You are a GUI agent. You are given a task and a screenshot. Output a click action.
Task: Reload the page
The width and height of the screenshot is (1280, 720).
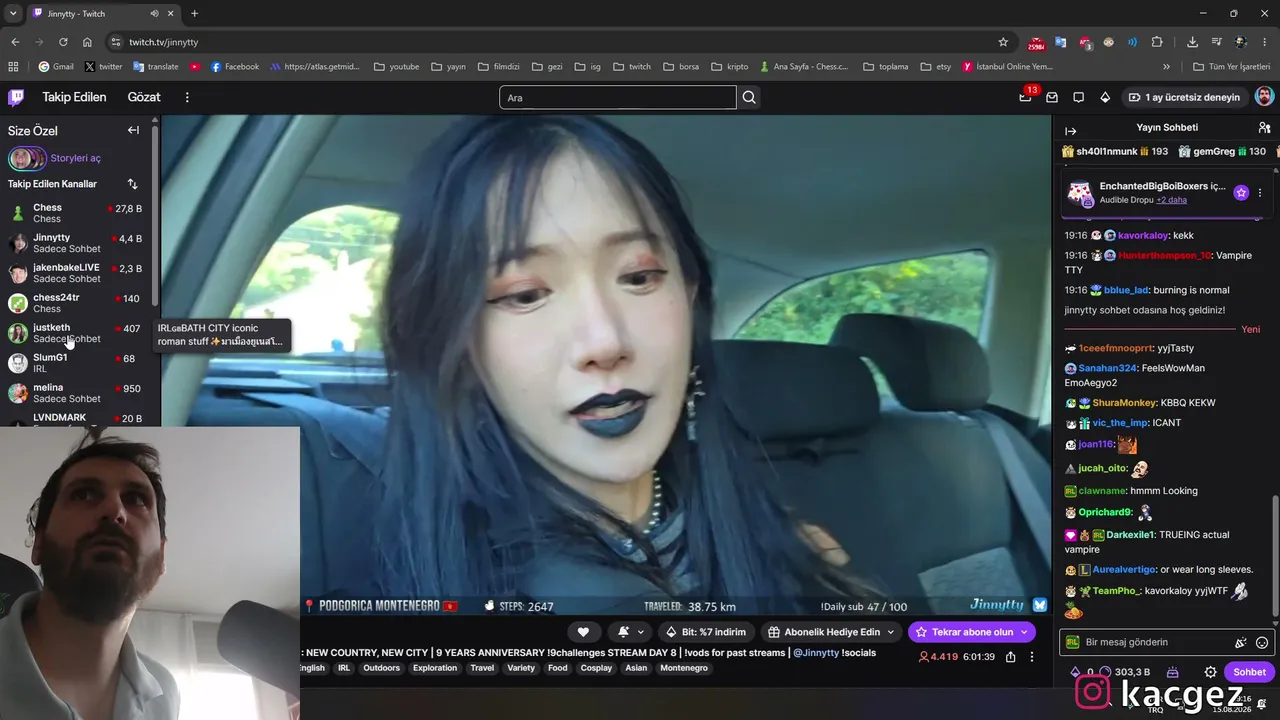[x=63, y=42]
